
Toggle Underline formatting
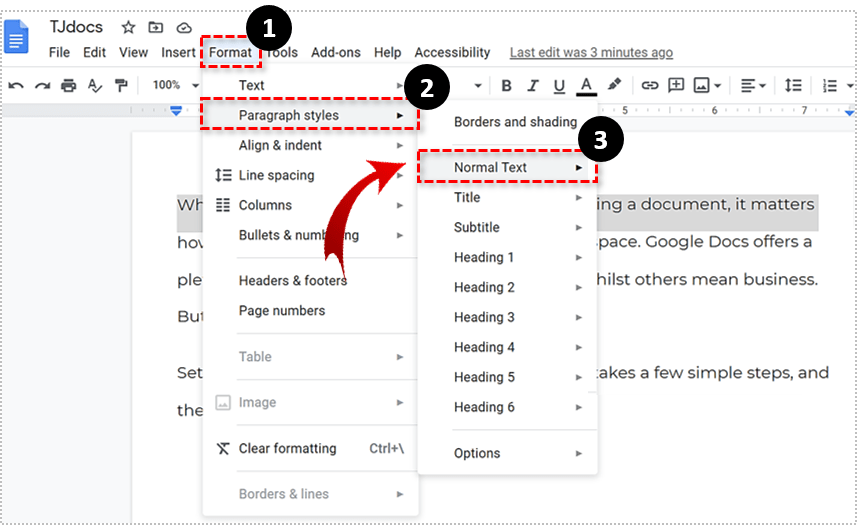(x=559, y=86)
